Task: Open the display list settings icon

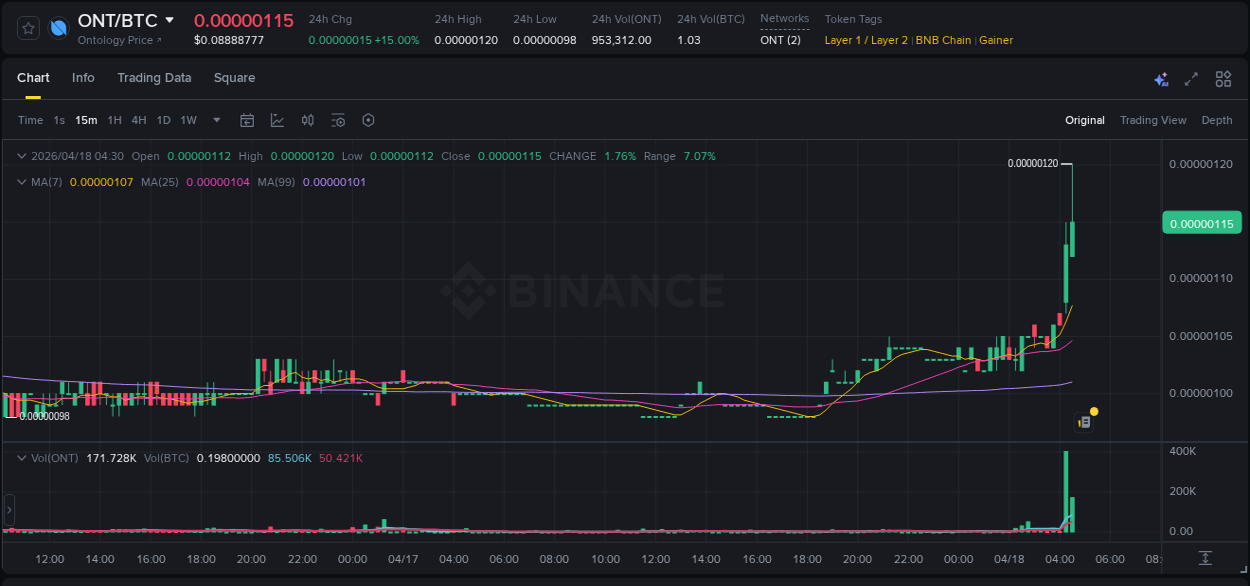Action: pos(338,120)
